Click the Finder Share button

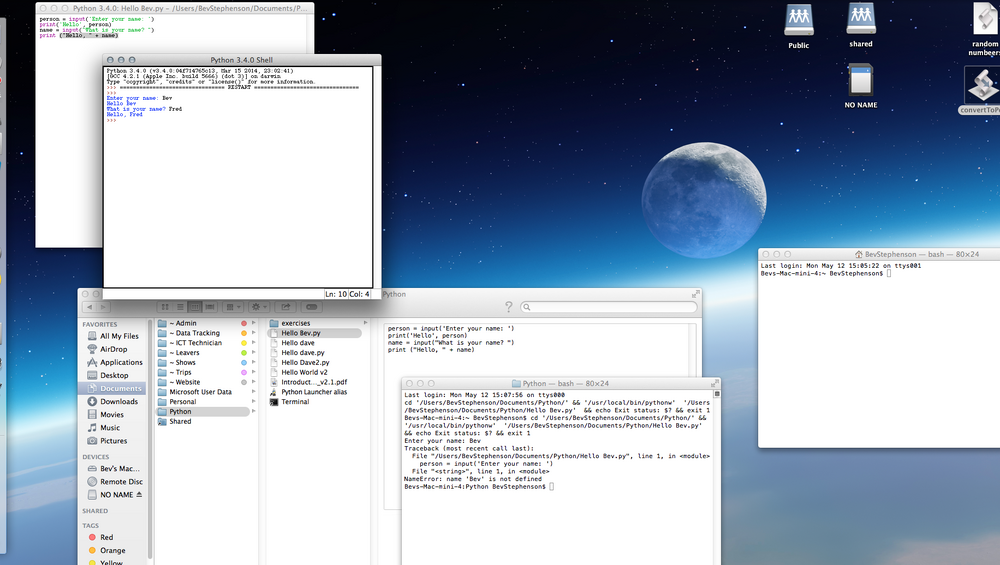coord(286,307)
